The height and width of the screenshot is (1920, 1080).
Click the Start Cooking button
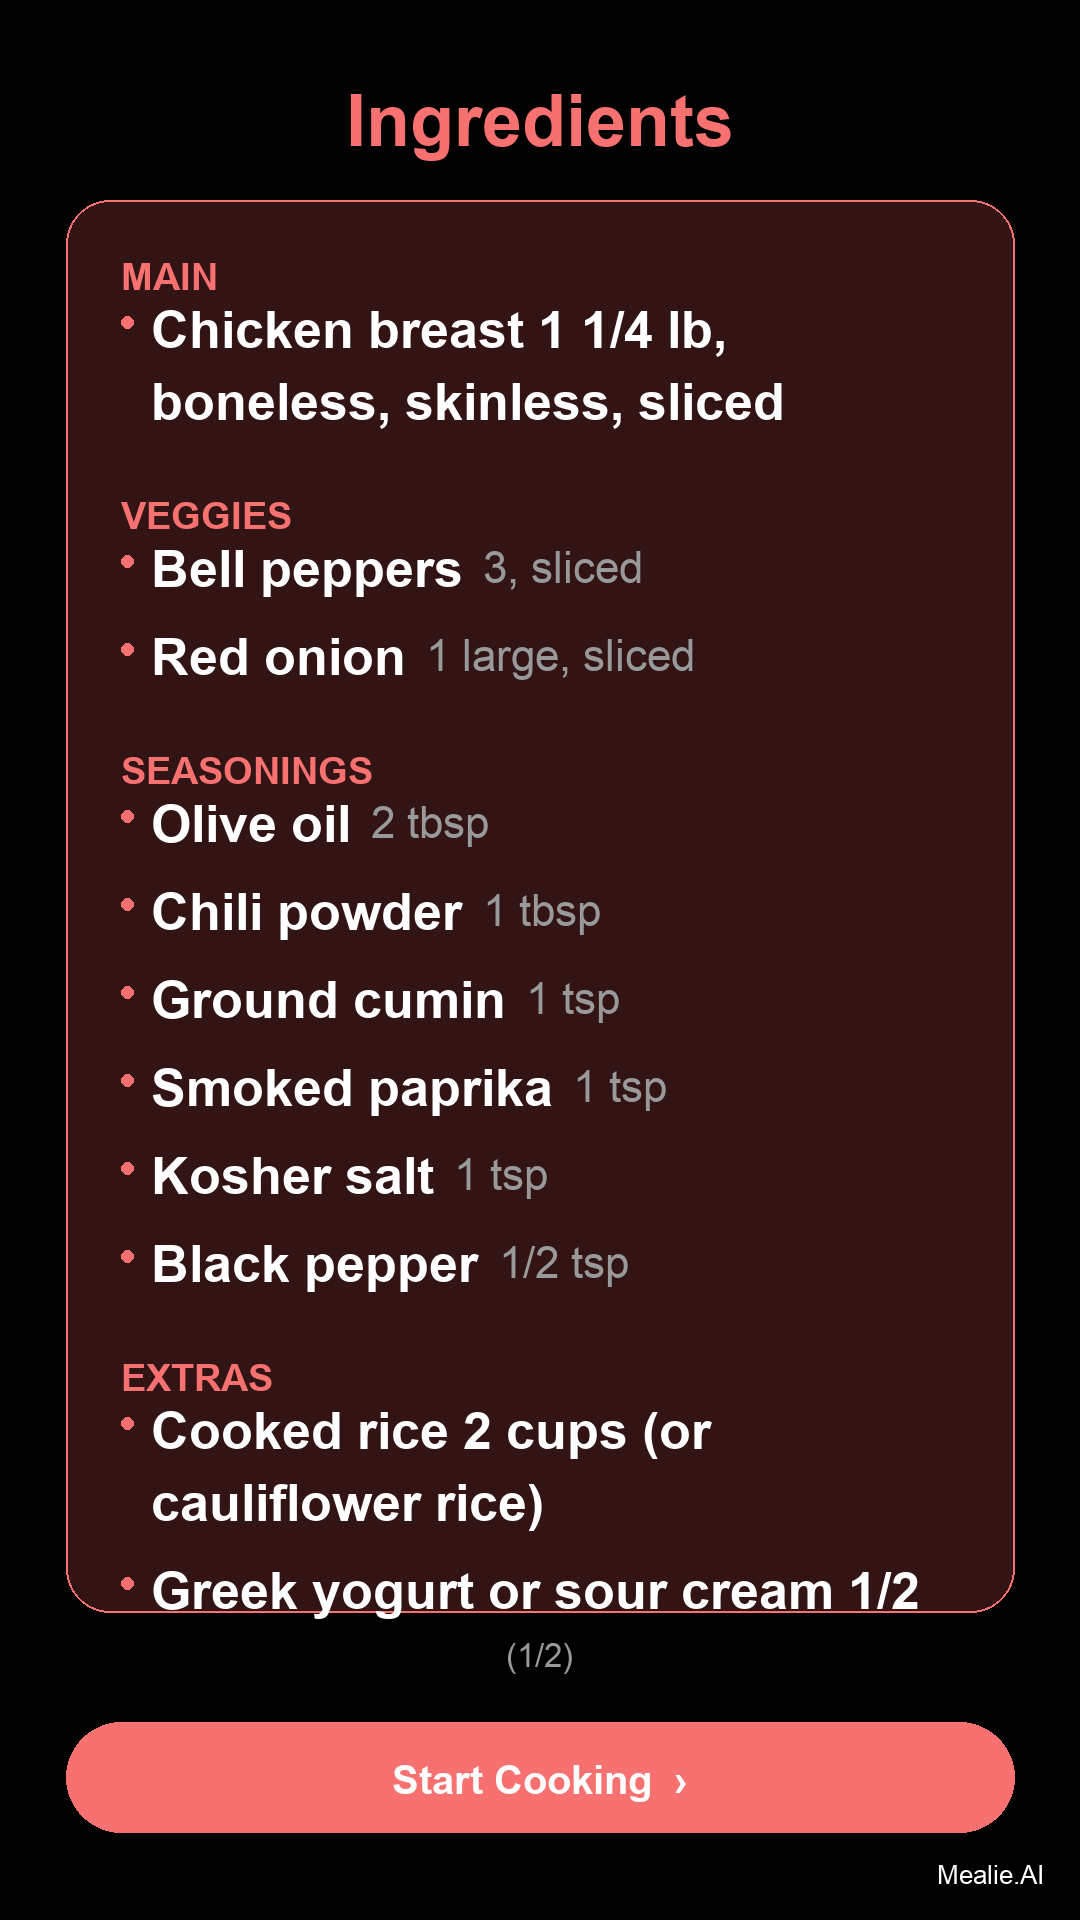click(x=539, y=1777)
